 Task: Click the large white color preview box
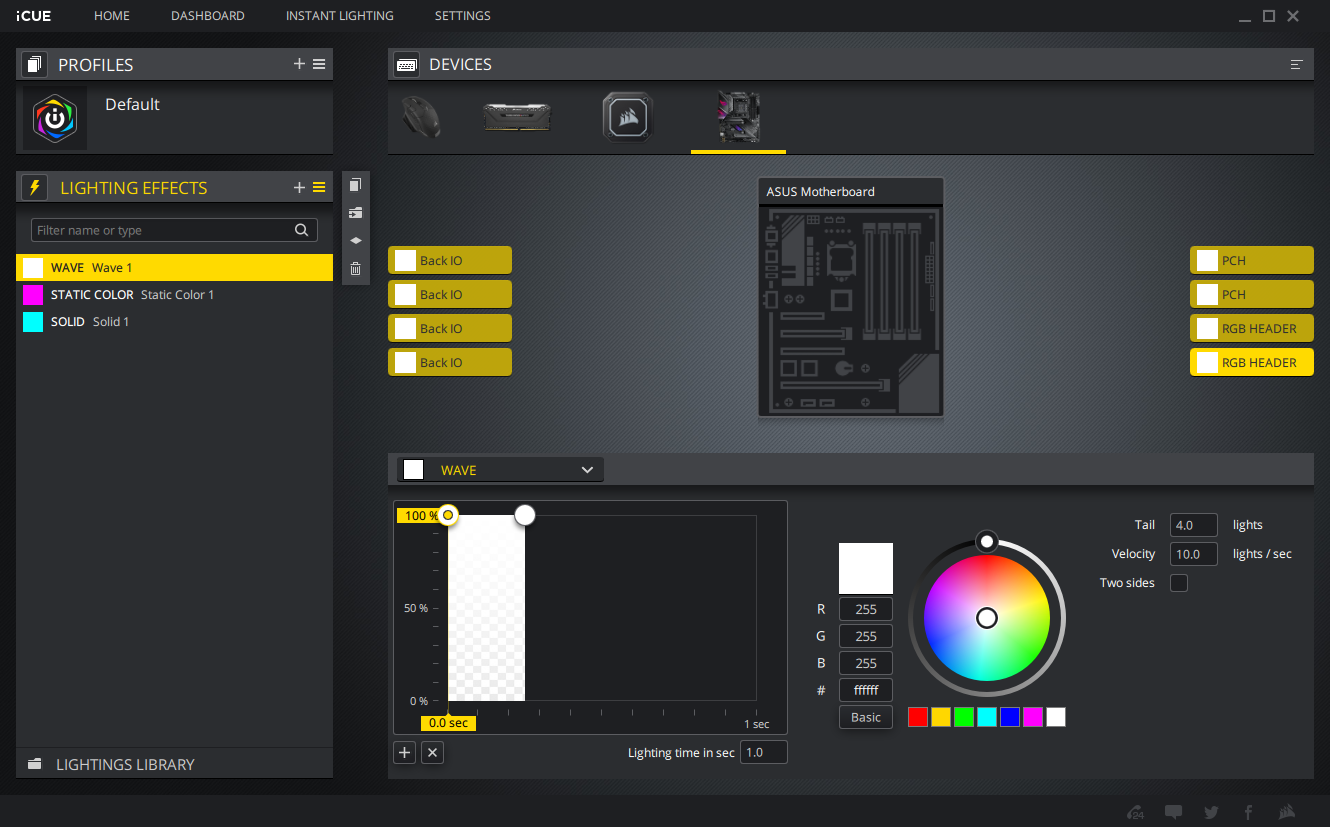[x=866, y=569]
